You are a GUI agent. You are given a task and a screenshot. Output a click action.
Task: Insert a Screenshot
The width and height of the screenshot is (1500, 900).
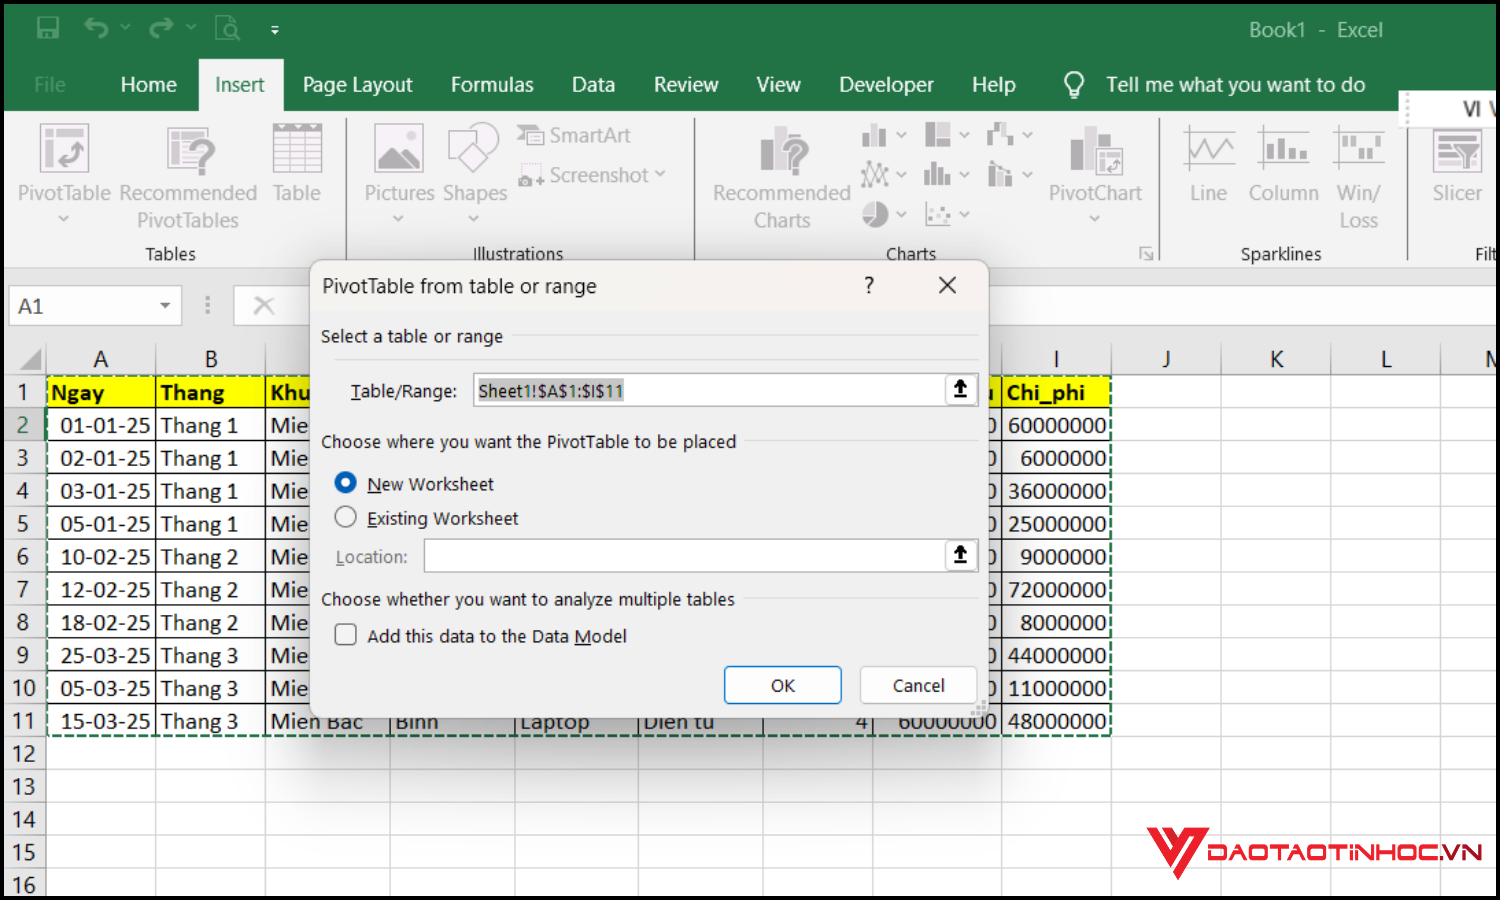[590, 175]
